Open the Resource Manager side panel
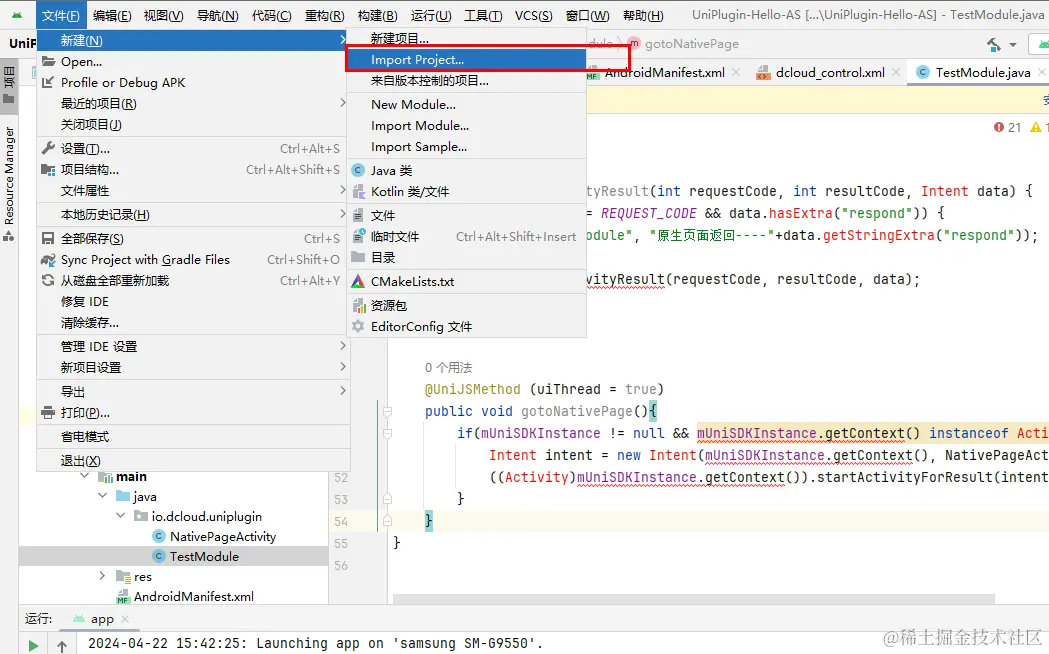 coord(9,183)
